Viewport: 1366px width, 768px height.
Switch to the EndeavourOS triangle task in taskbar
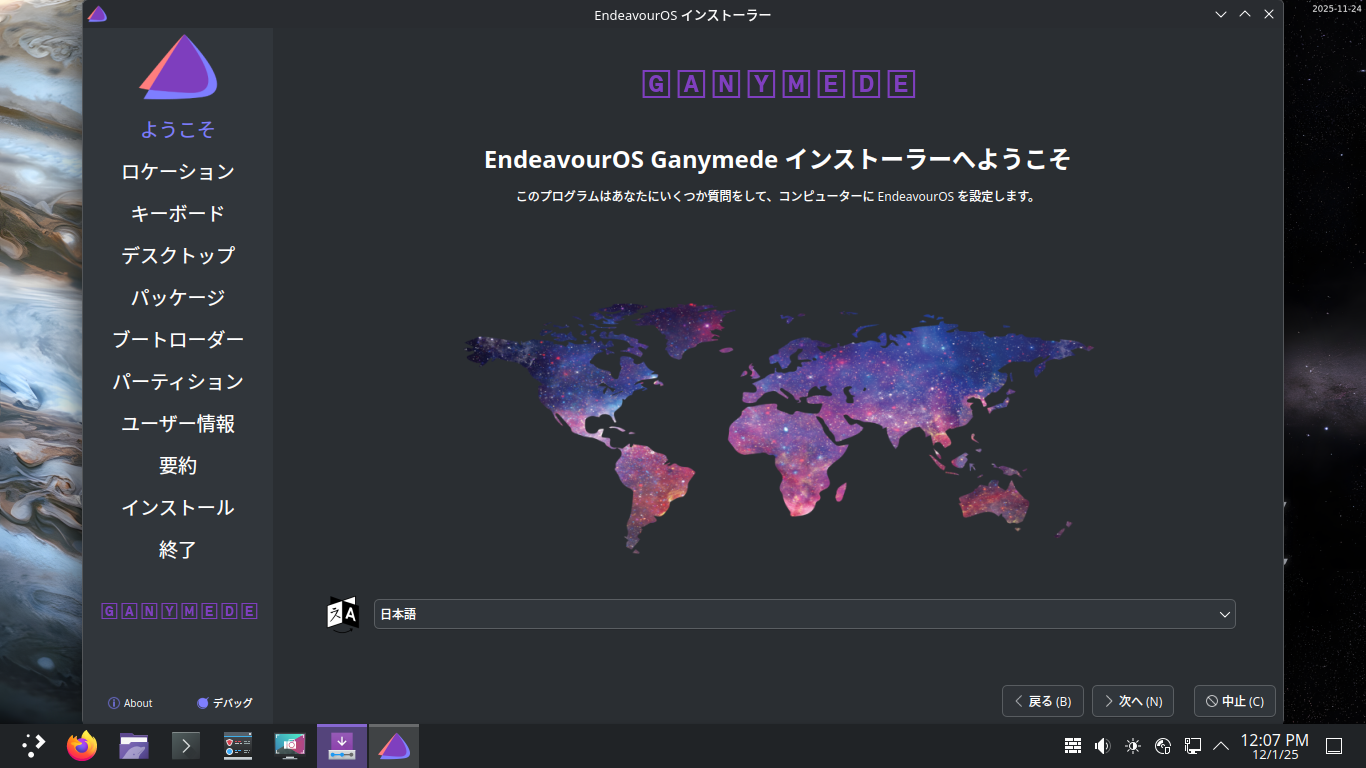pyautogui.click(x=394, y=745)
